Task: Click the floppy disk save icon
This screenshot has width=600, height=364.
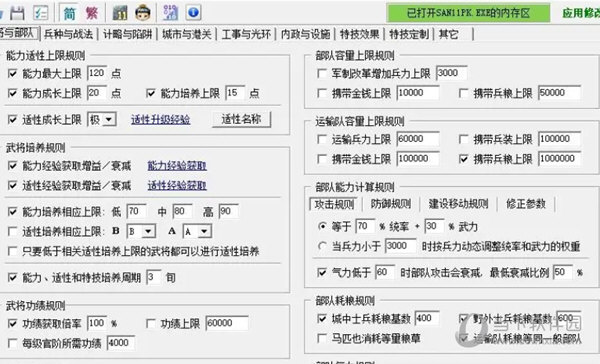Action: click(17, 13)
